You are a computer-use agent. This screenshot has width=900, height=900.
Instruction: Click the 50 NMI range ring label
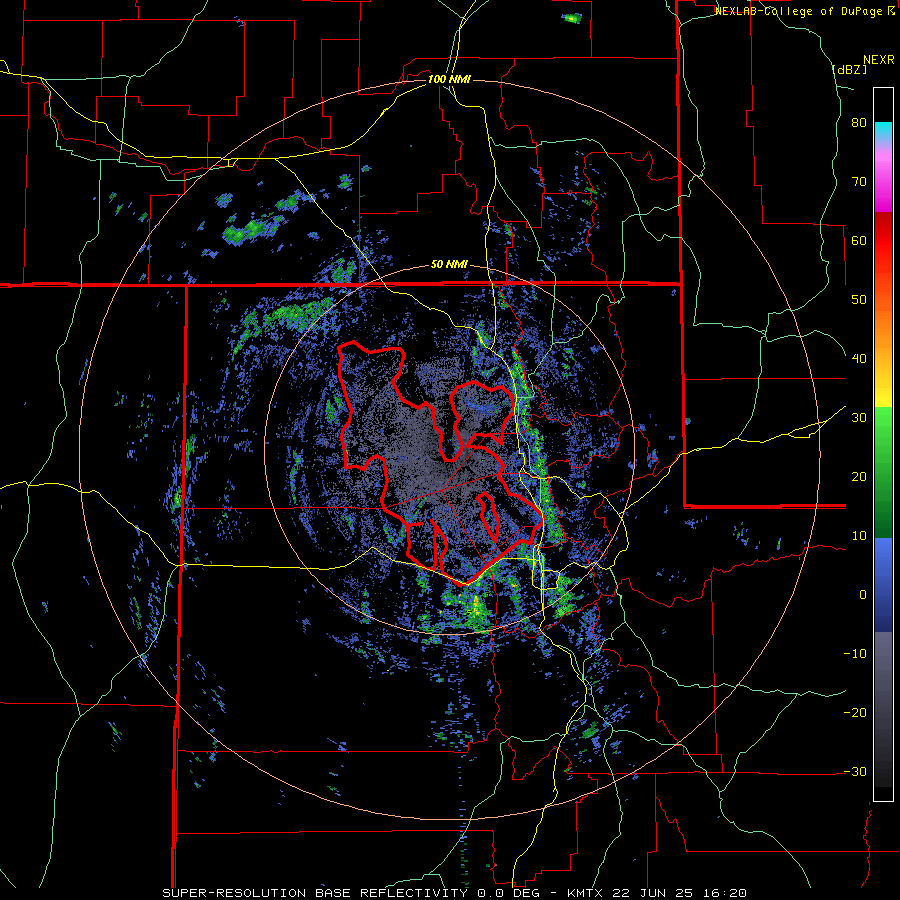pyautogui.click(x=449, y=265)
